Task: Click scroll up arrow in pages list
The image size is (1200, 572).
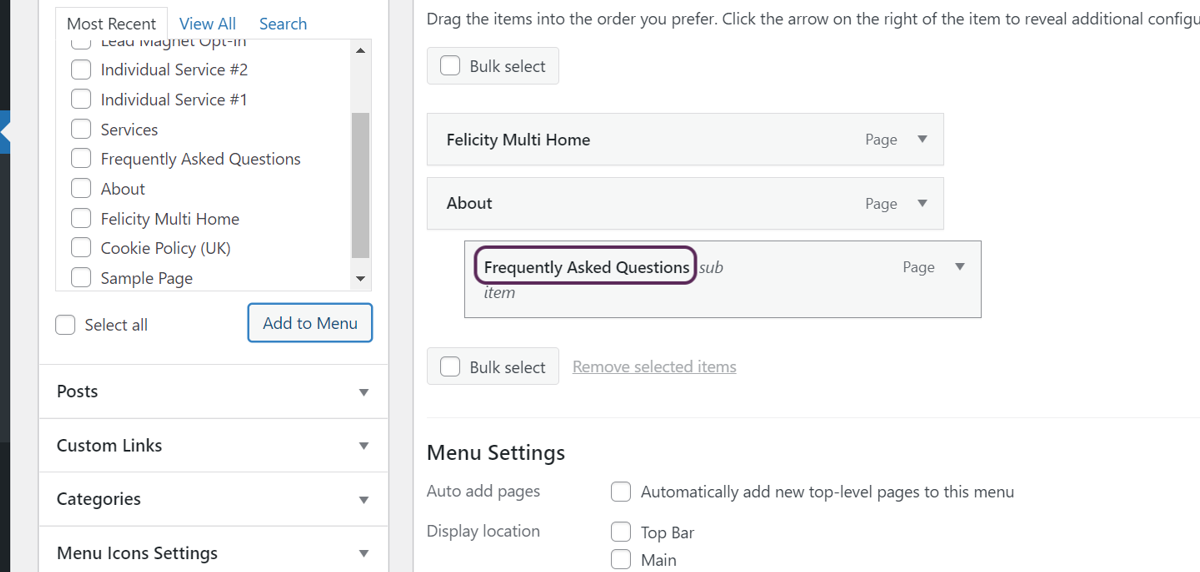Action: coord(361,50)
